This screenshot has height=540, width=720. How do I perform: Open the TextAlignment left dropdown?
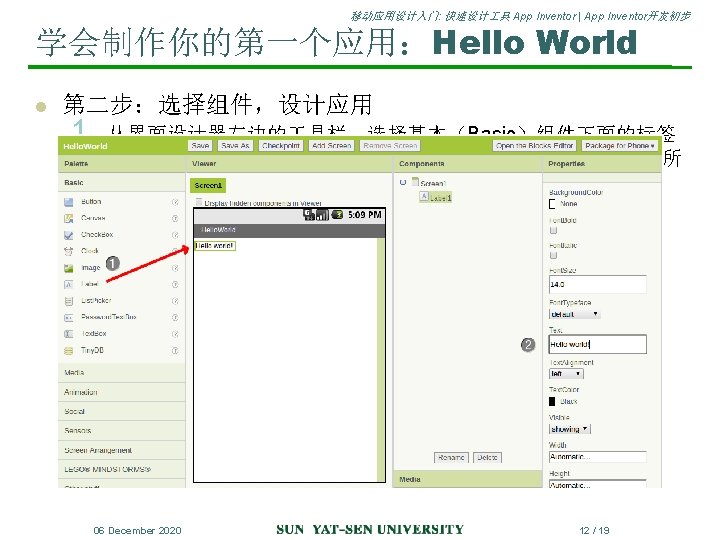pos(566,374)
